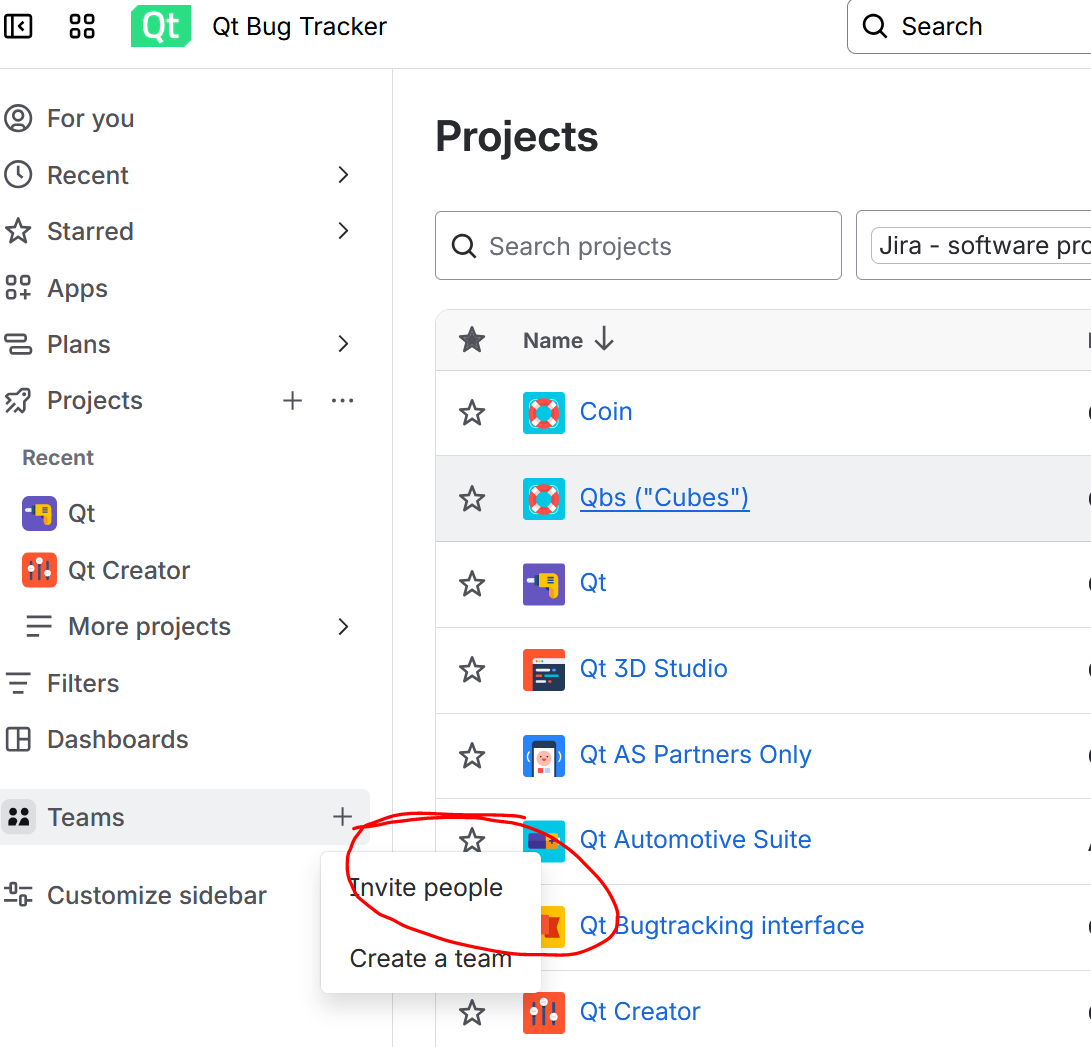Open the Coin project link
This screenshot has height=1047, width=1091.
[606, 412]
